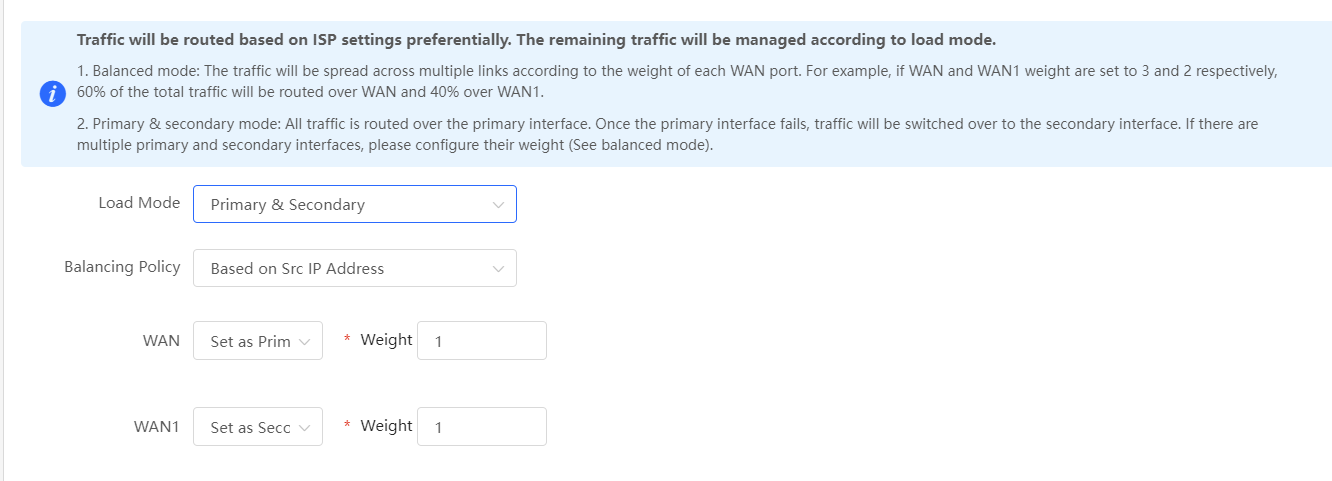
Task: Click the Load Mode field label
Action: 139,203
